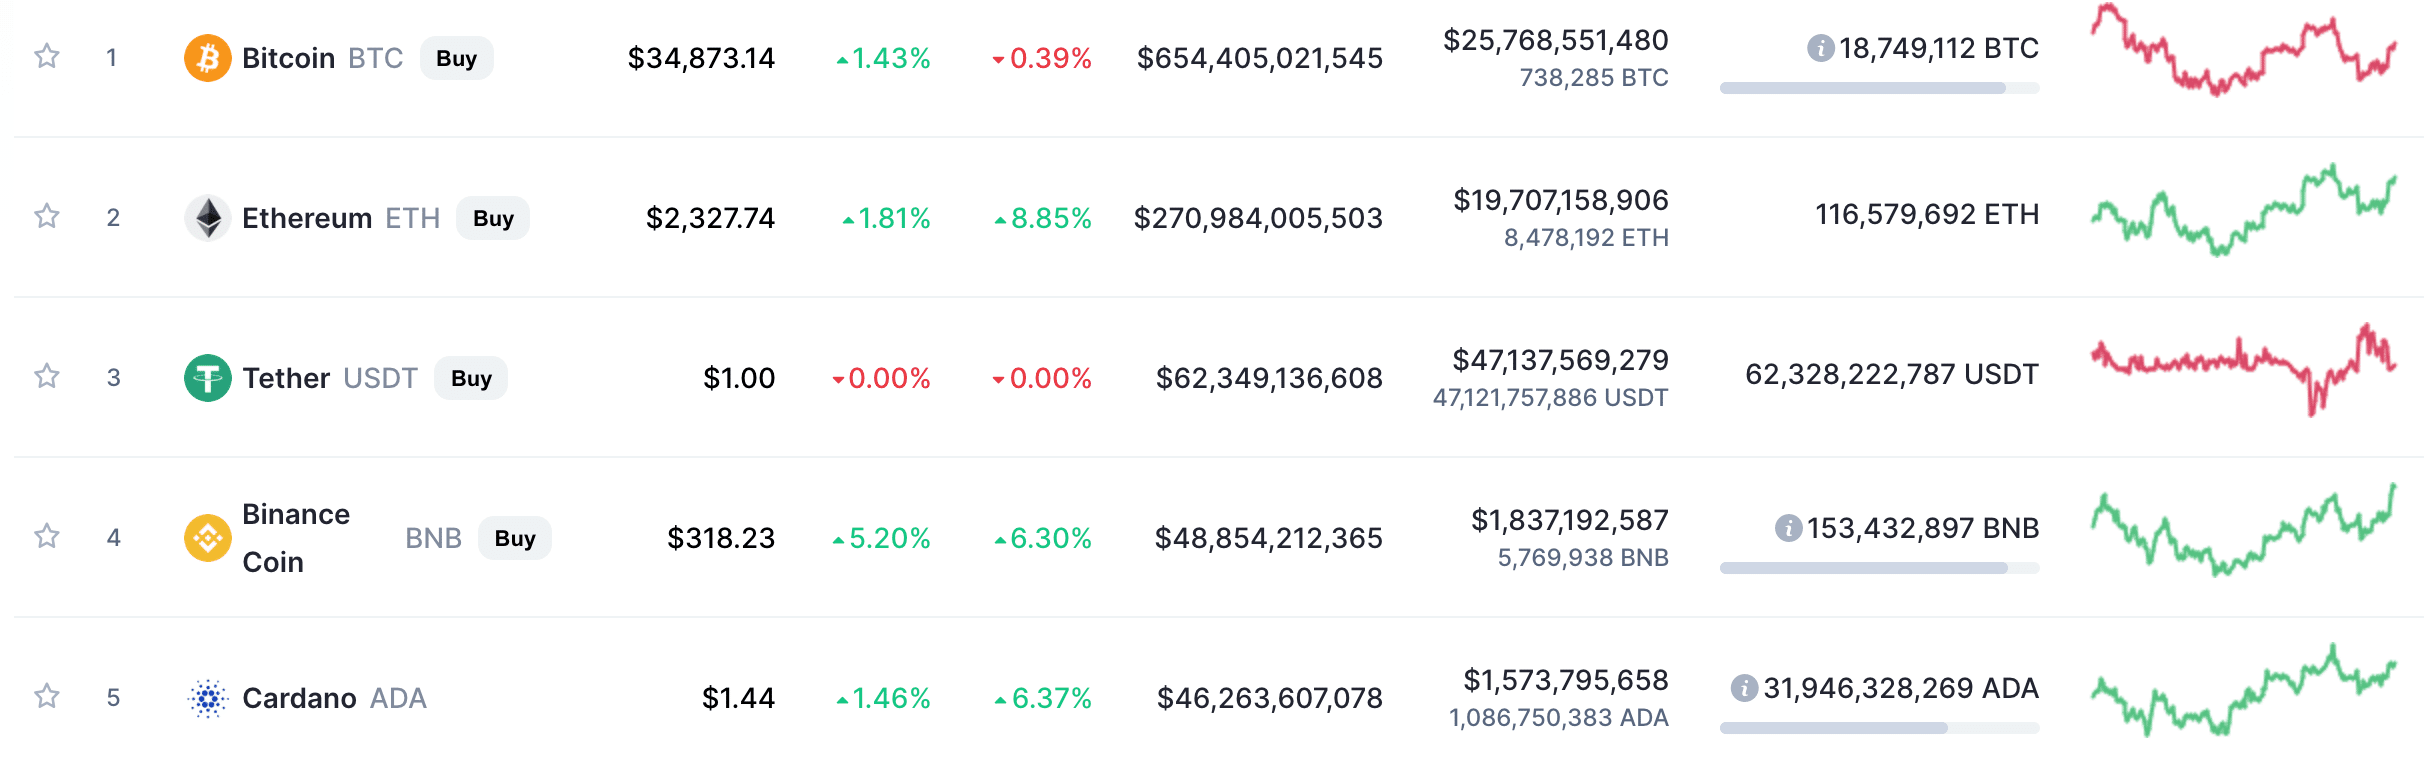Screen dimensions: 2424x766
Task: Star Cardano in the watchlist column
Action: click(x=46, y=698)
